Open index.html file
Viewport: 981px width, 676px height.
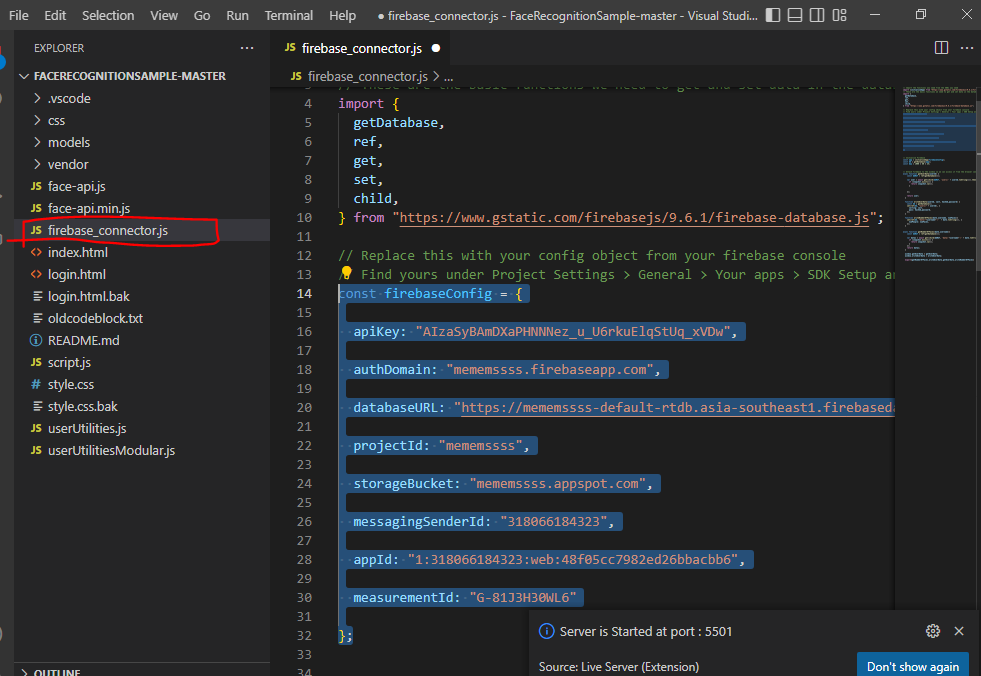coord(142,252)
